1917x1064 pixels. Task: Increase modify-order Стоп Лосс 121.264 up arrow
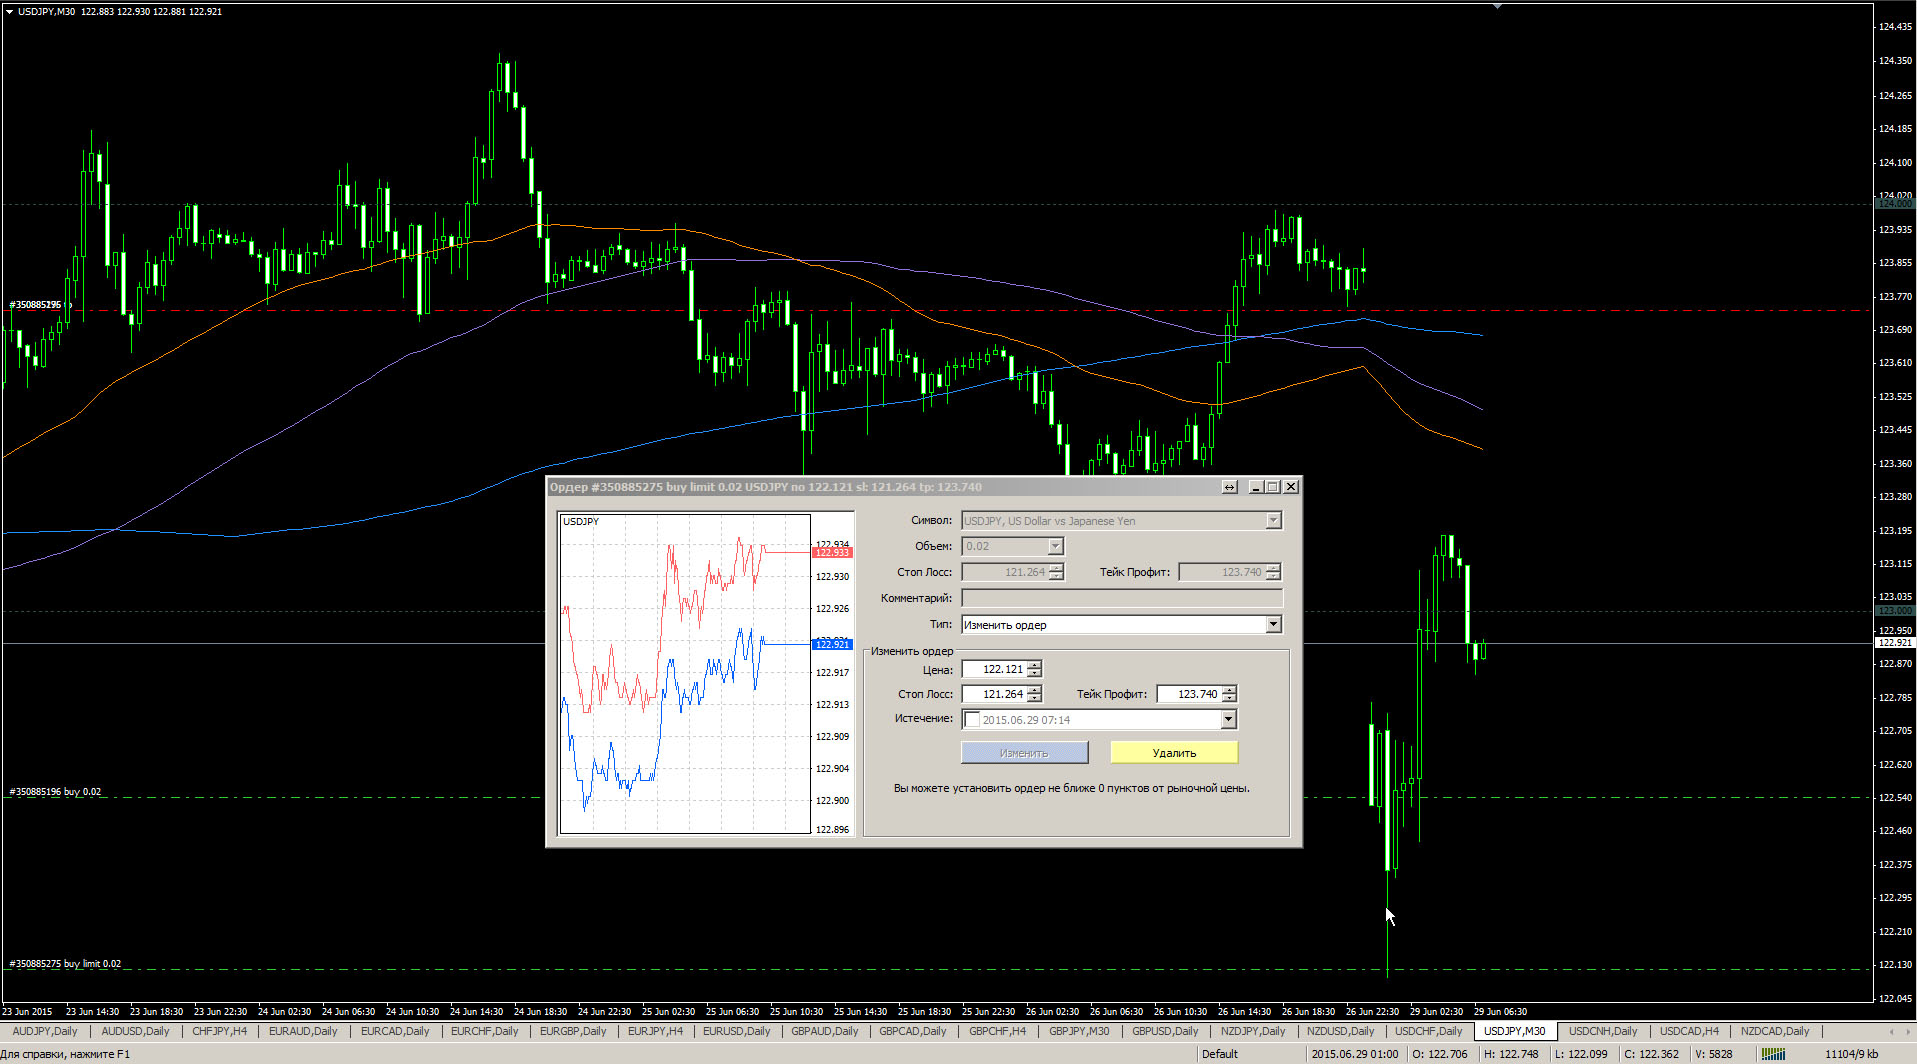(1034, 690)
